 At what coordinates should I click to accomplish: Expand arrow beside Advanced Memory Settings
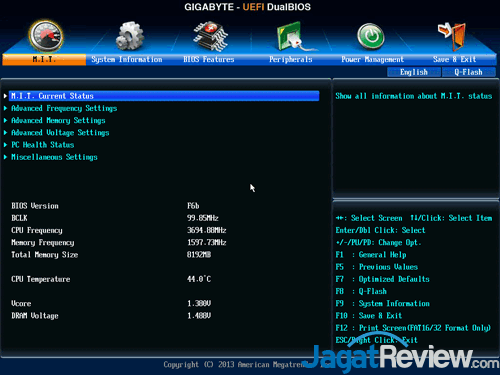pyautogui.click(x=5, y=120)
